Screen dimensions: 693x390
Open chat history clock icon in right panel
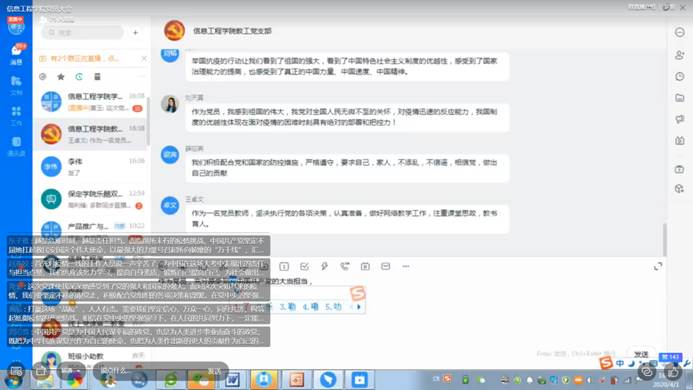pyautogui.click(x=680, y=76)
